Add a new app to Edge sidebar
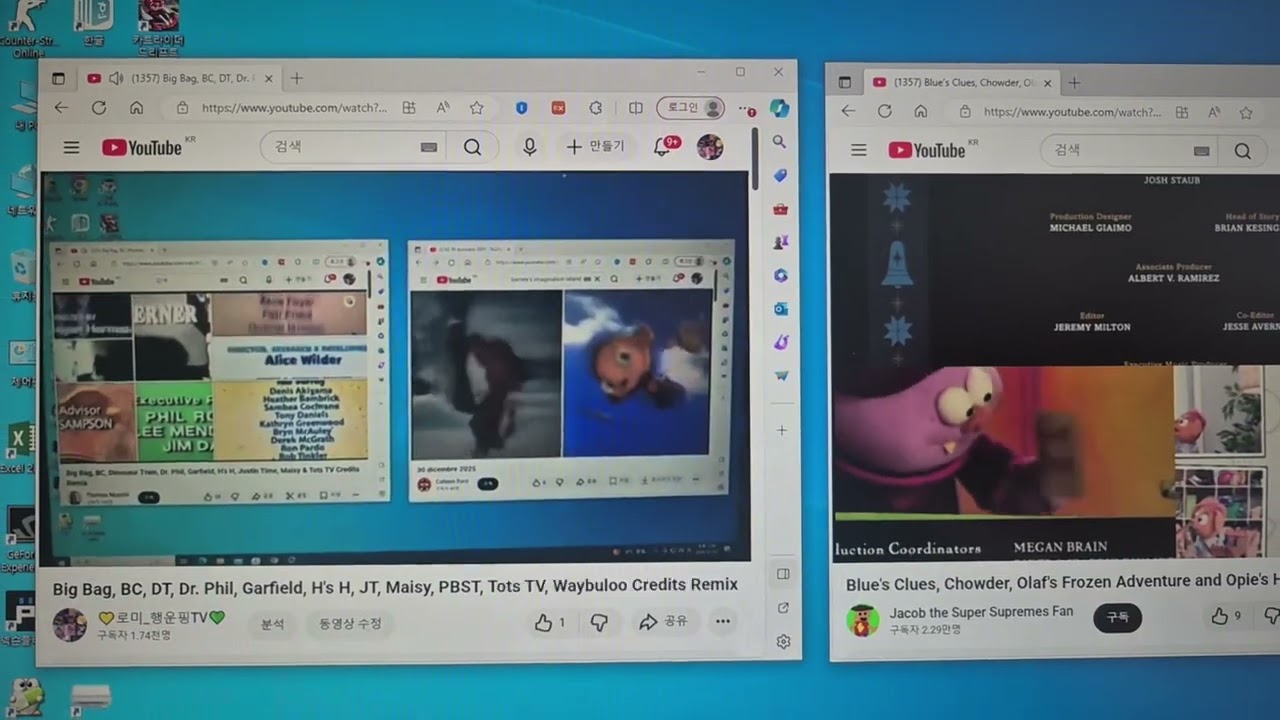This screenshot has height=720, width=1280. pyautogui.click(x=782, y=430)
